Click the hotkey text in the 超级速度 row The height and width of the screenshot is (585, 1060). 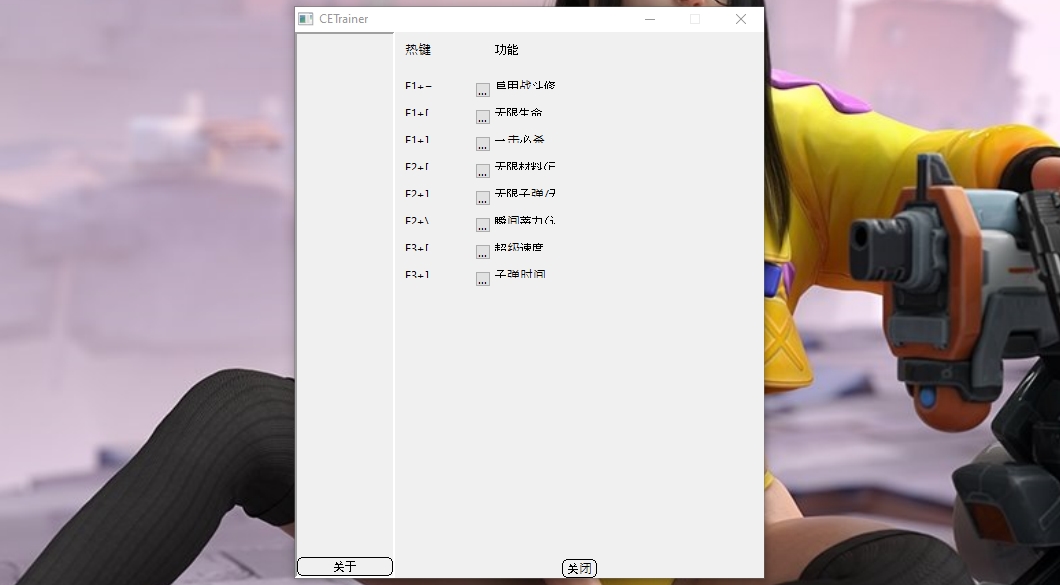point(417,248)
